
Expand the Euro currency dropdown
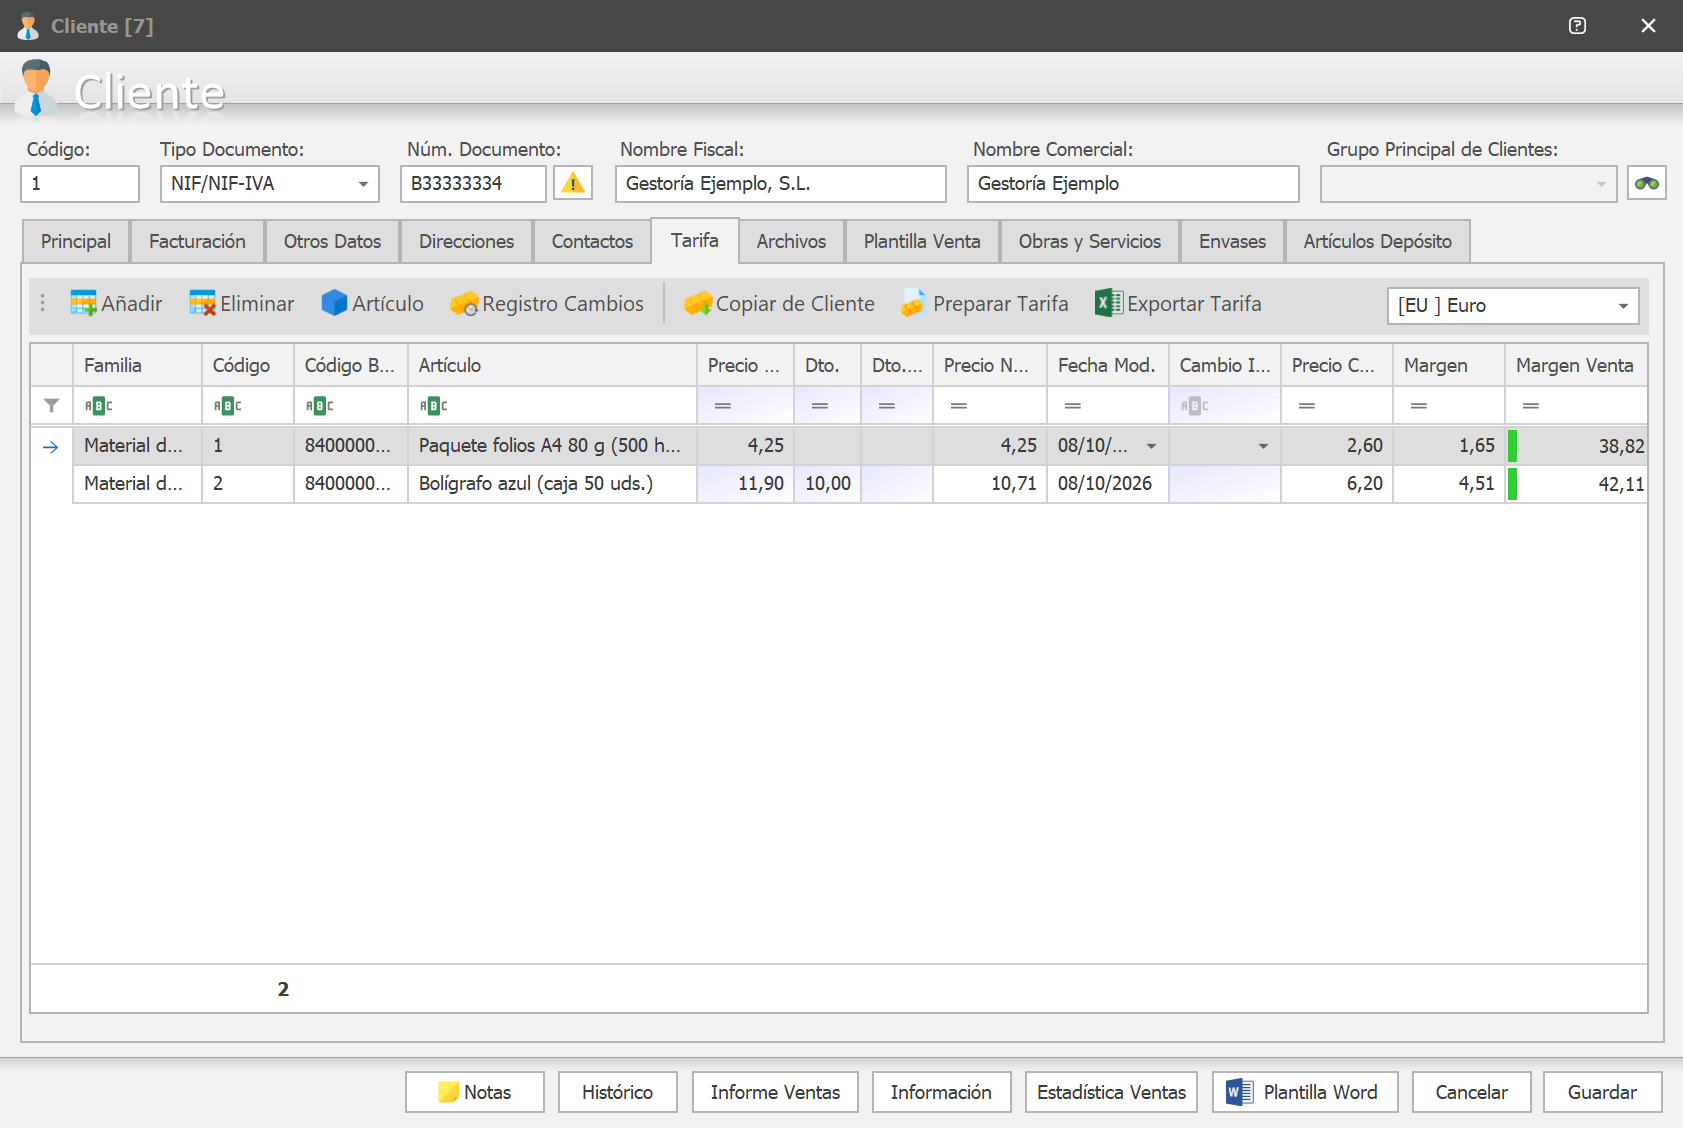pos(1623,306)
